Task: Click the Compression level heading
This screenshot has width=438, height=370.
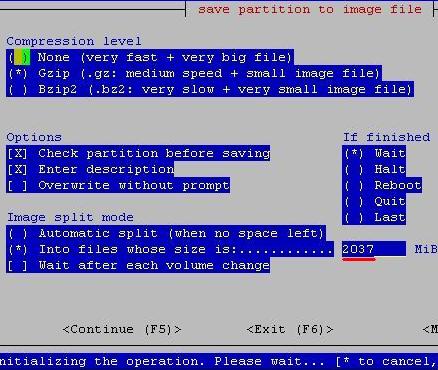Action: (74, 41)
